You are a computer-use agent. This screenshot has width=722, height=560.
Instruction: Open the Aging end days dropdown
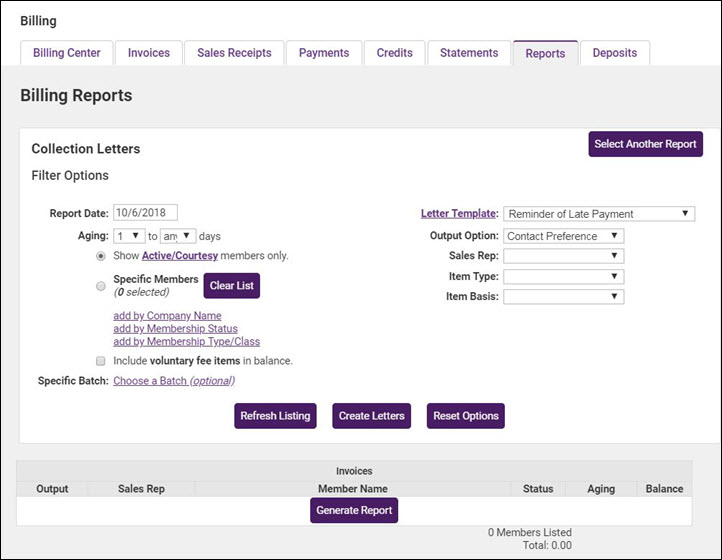tap(177, 236)
